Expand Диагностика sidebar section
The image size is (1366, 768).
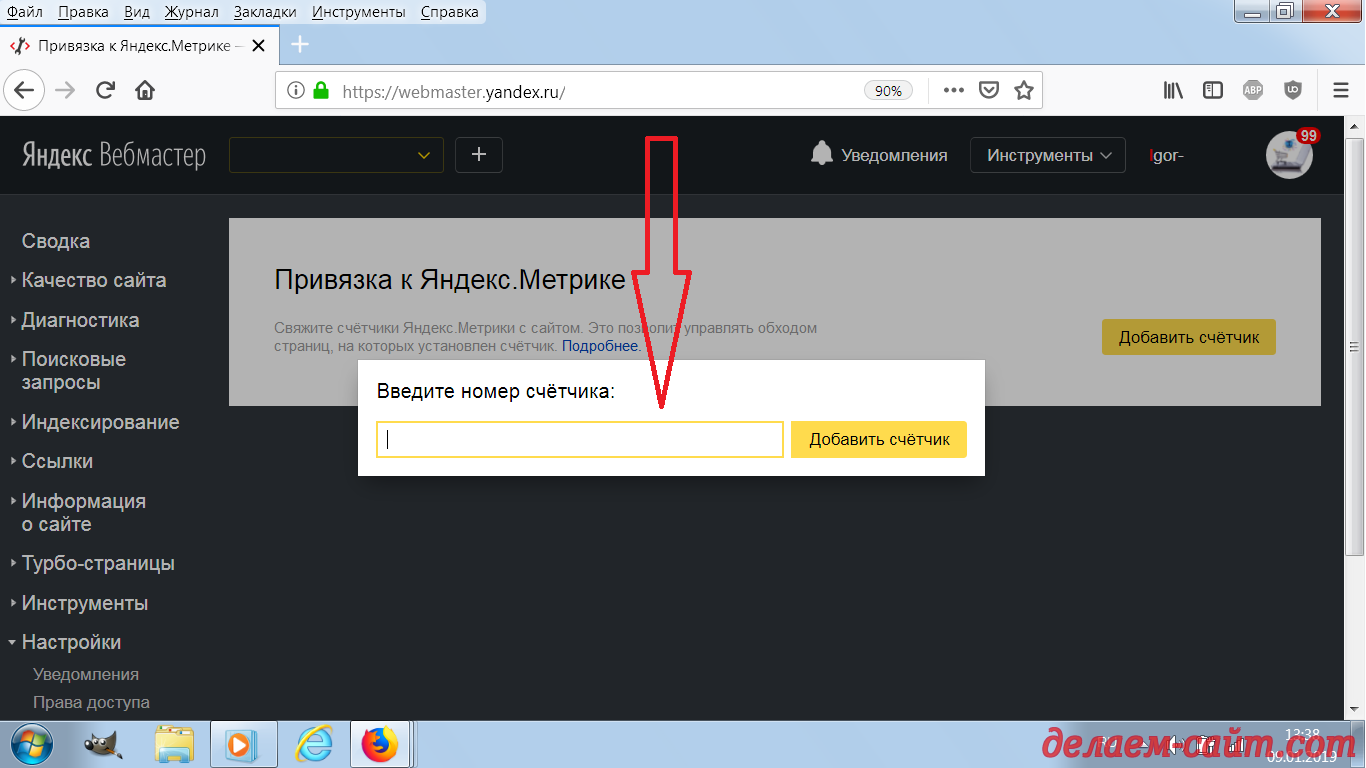coord(80,320)
